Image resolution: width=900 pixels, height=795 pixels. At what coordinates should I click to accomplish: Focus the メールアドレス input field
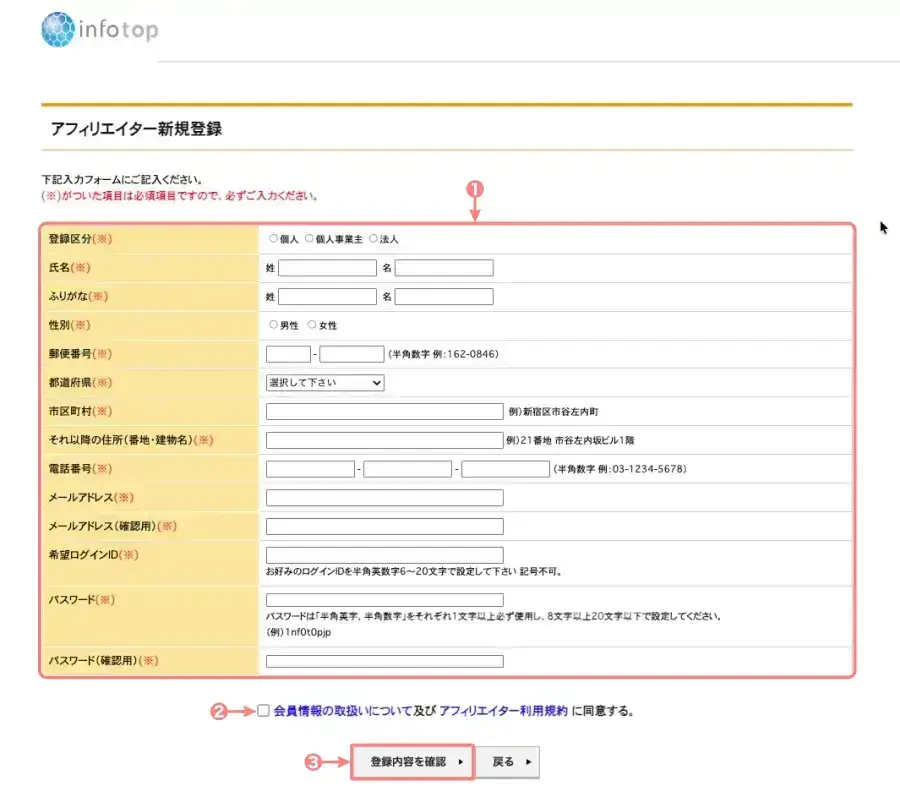pos(383,497)
